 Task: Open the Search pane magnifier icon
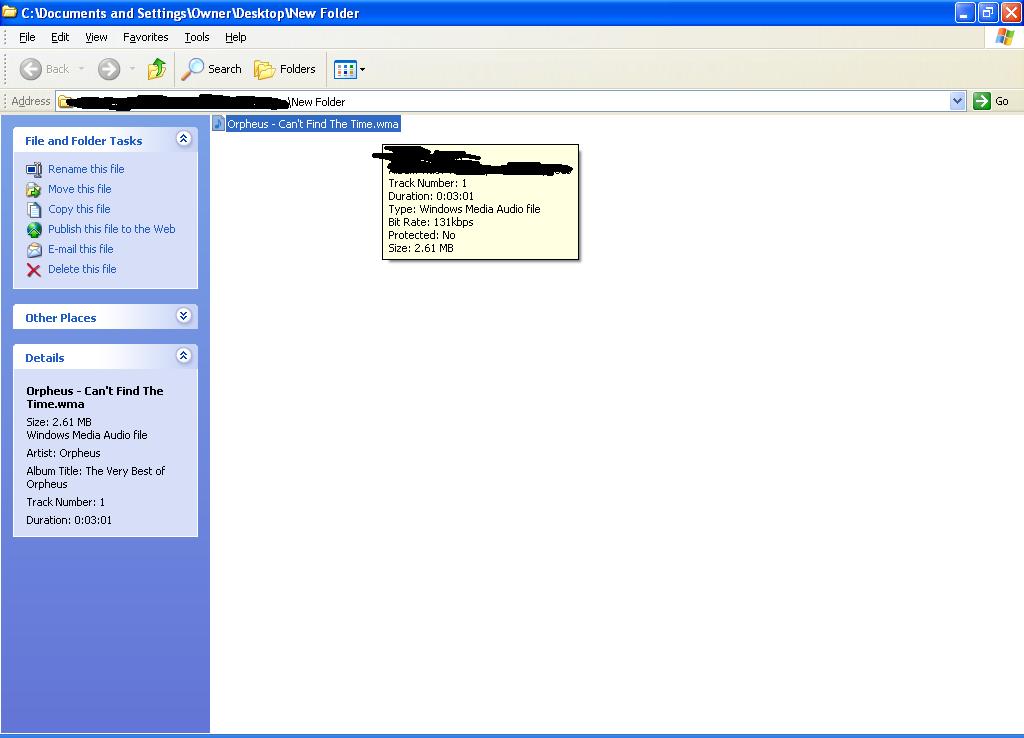[193, 69]
